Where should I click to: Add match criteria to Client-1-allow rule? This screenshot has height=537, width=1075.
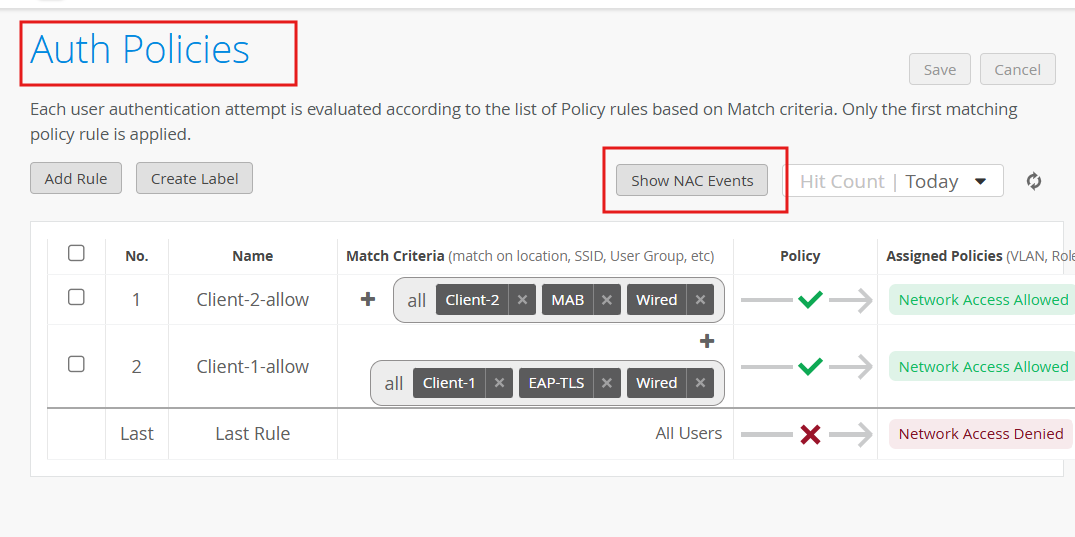[707, 341]
